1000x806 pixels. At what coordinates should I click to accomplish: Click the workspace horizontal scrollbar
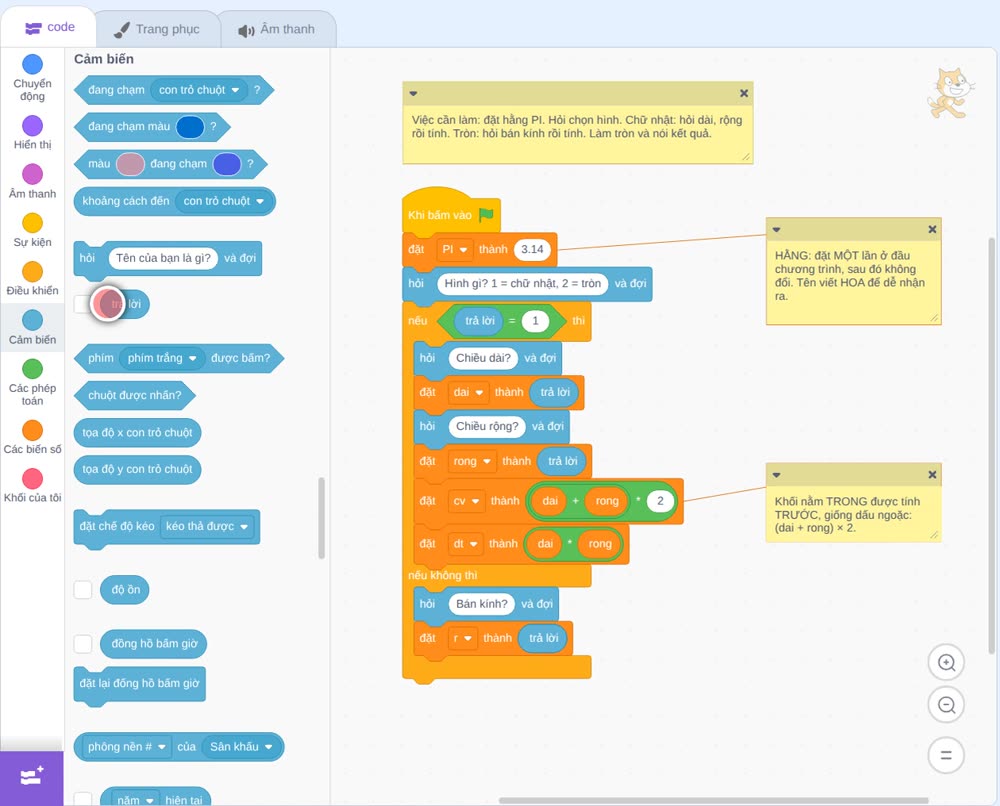coord(713,800)
